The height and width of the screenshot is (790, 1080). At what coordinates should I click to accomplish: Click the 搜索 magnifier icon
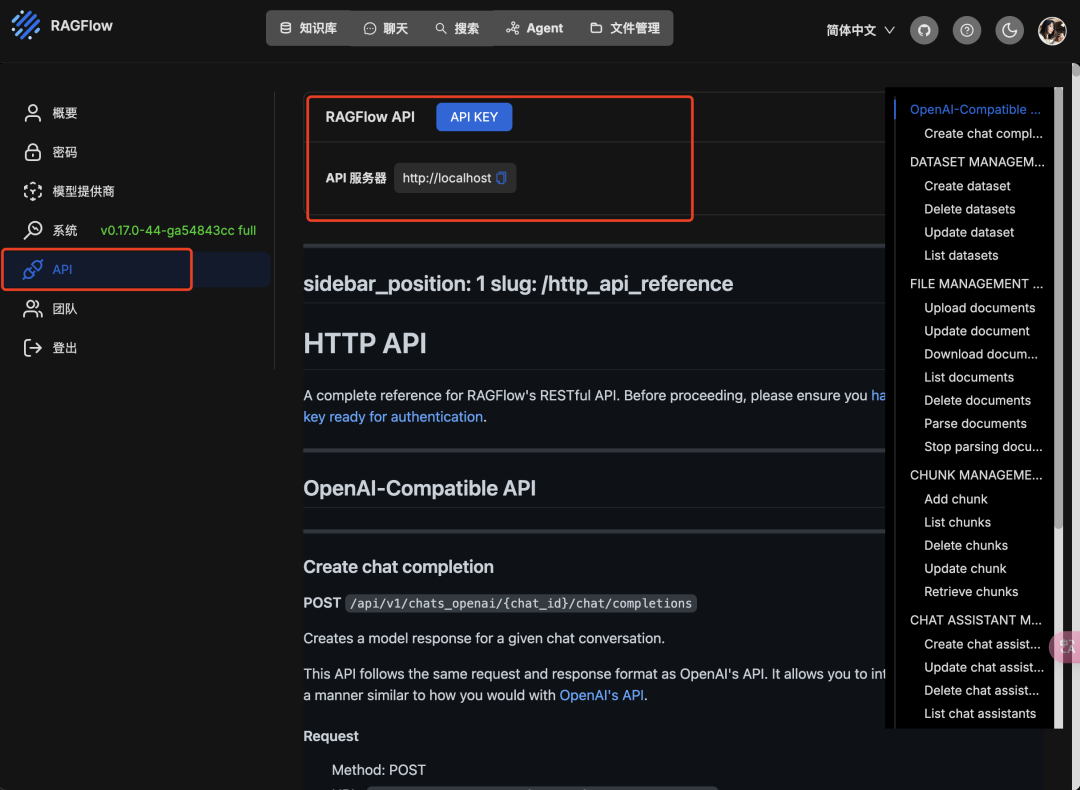pos(441,28)
